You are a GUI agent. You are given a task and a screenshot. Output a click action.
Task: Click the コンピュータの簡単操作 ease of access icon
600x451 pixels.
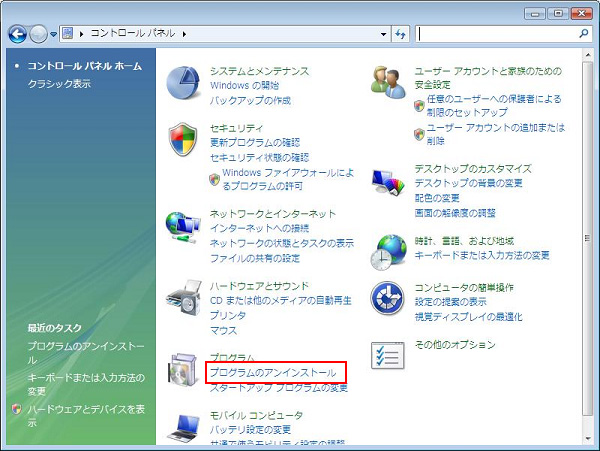(387, 298)
